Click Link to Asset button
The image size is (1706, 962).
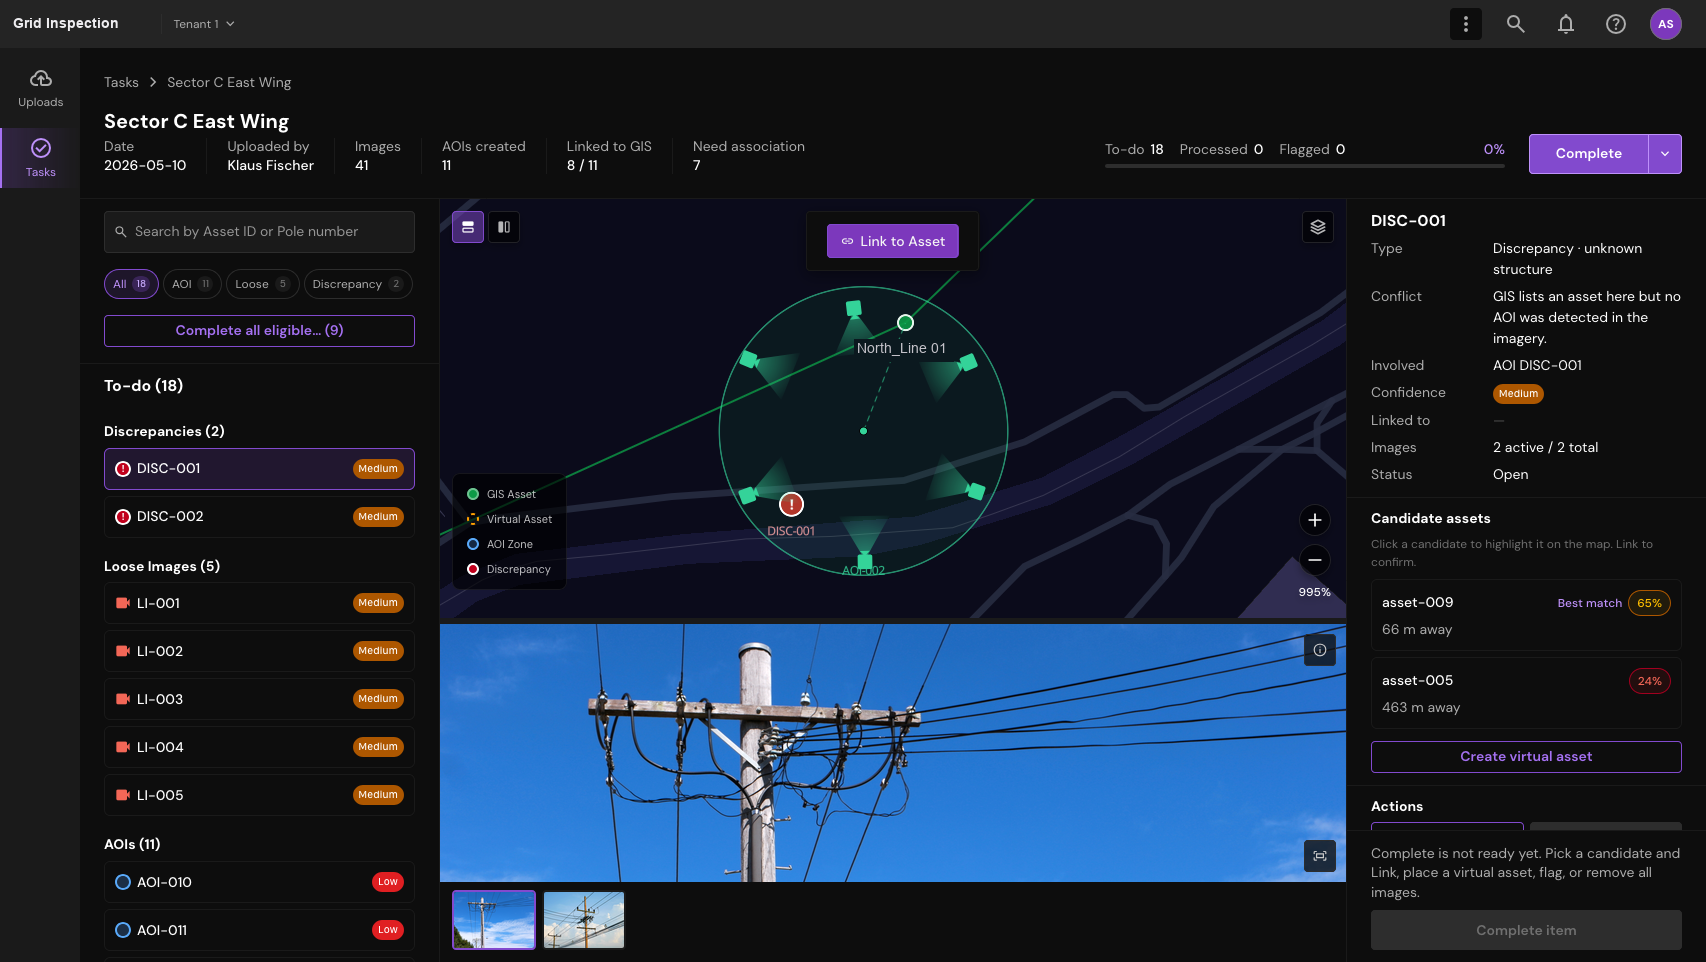point(893,241)
